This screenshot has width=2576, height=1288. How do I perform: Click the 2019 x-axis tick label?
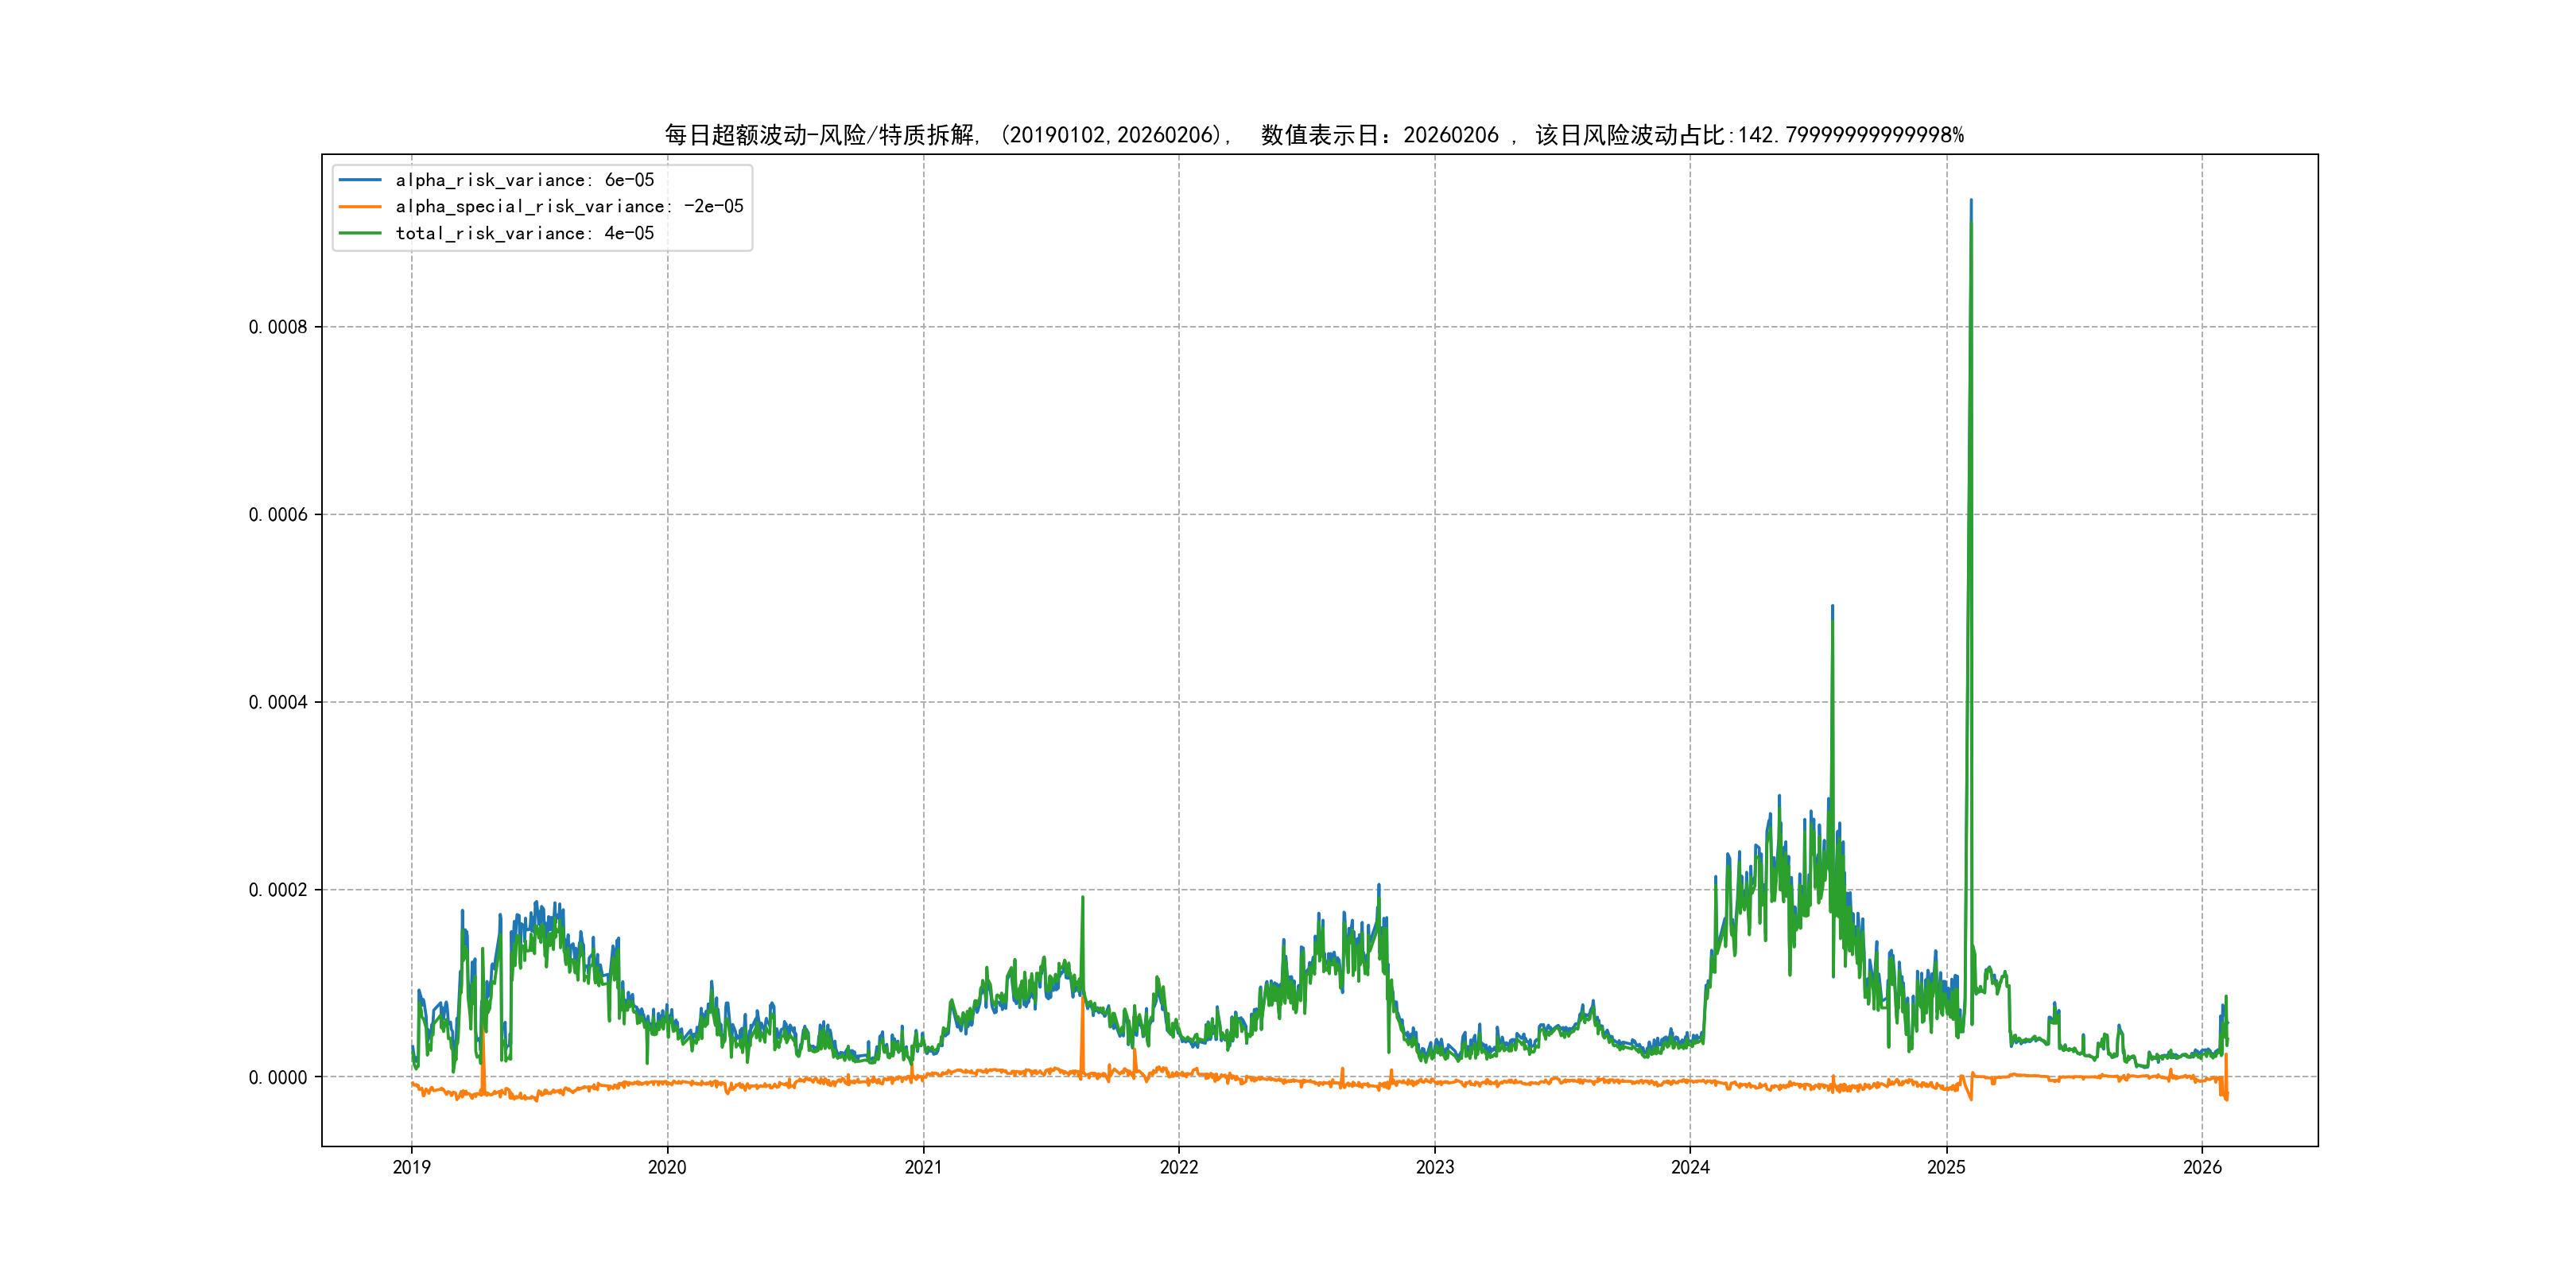pyautogui.click(x=411, y=1167)
